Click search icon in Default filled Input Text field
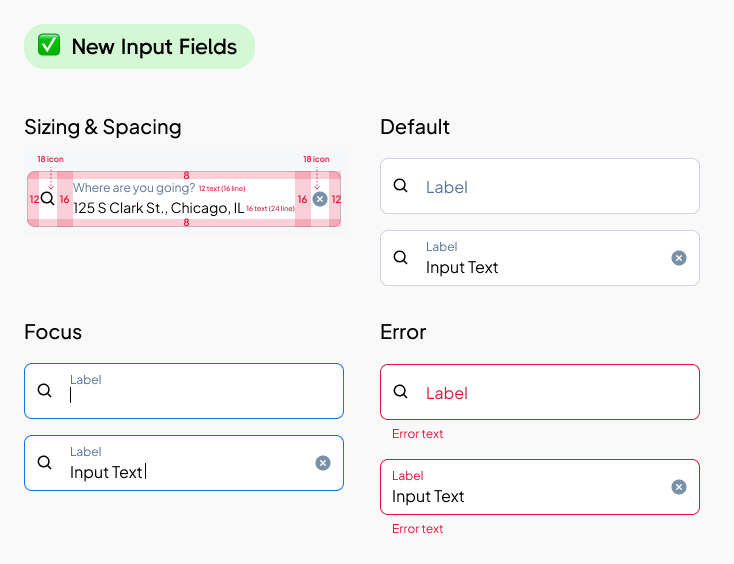734x564 pixels. coord(400,258)
